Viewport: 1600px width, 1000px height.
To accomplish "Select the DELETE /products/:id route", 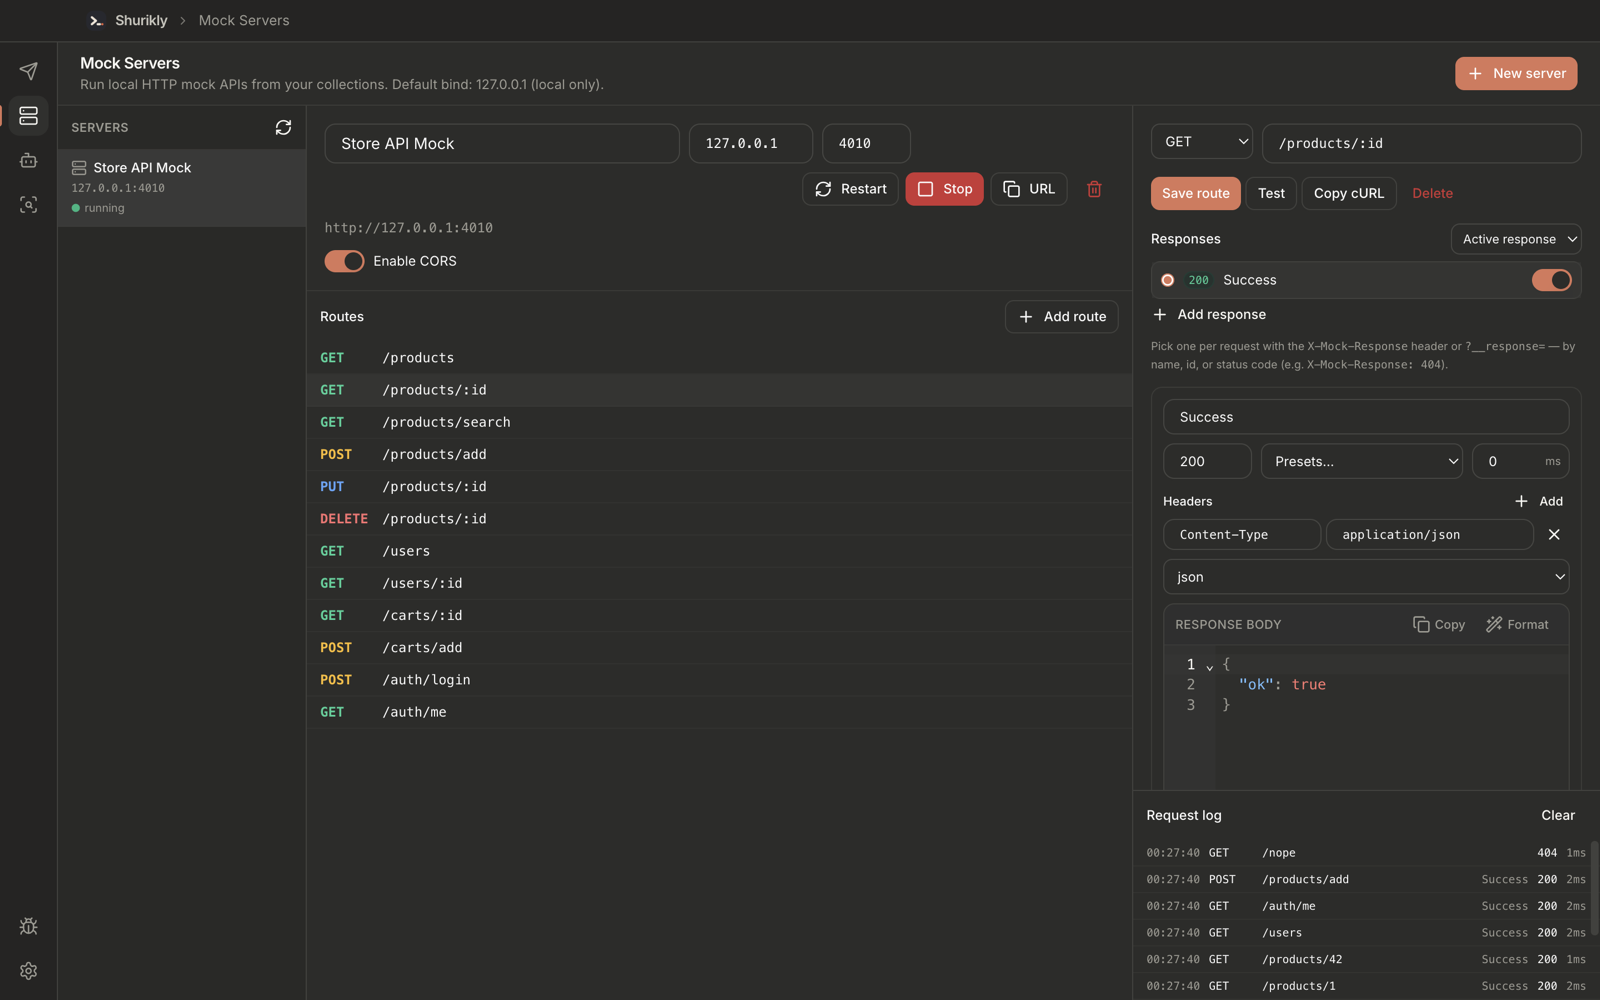I will 719,519.
